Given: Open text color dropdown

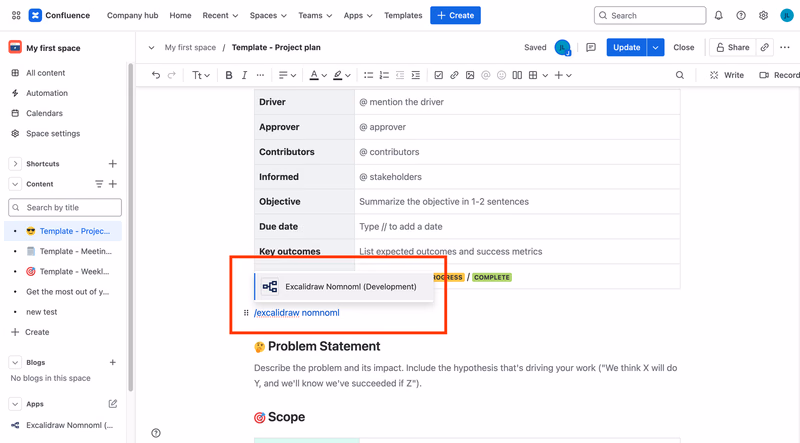Looking at the screenshot, I should [318, 75].
